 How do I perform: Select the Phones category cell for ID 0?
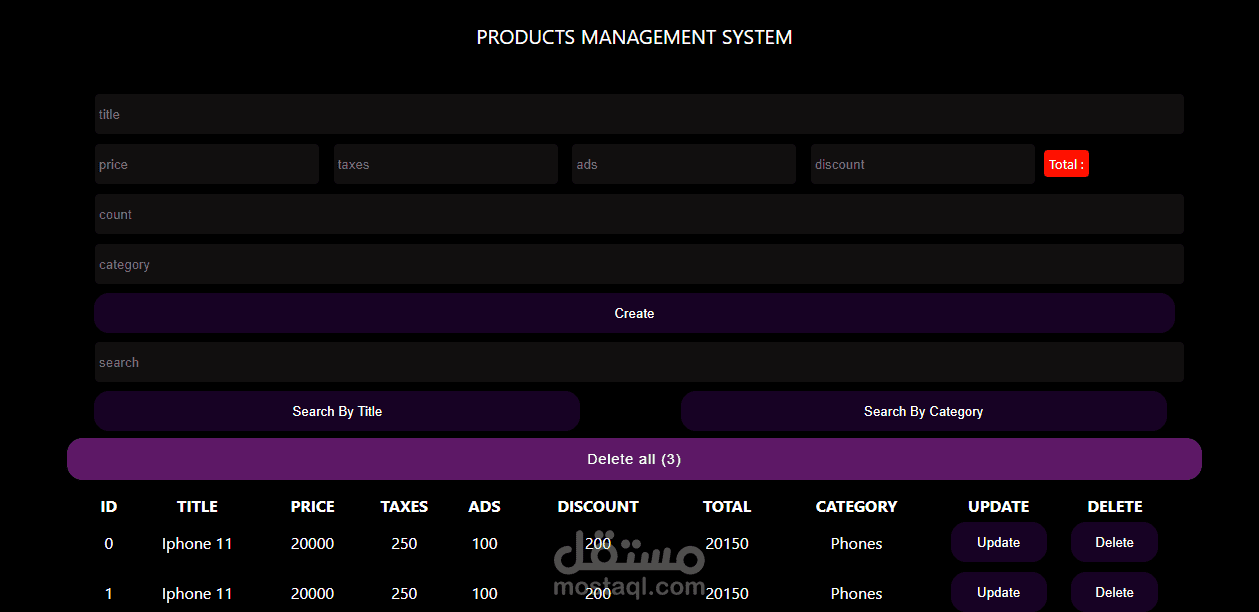(856, 543)
